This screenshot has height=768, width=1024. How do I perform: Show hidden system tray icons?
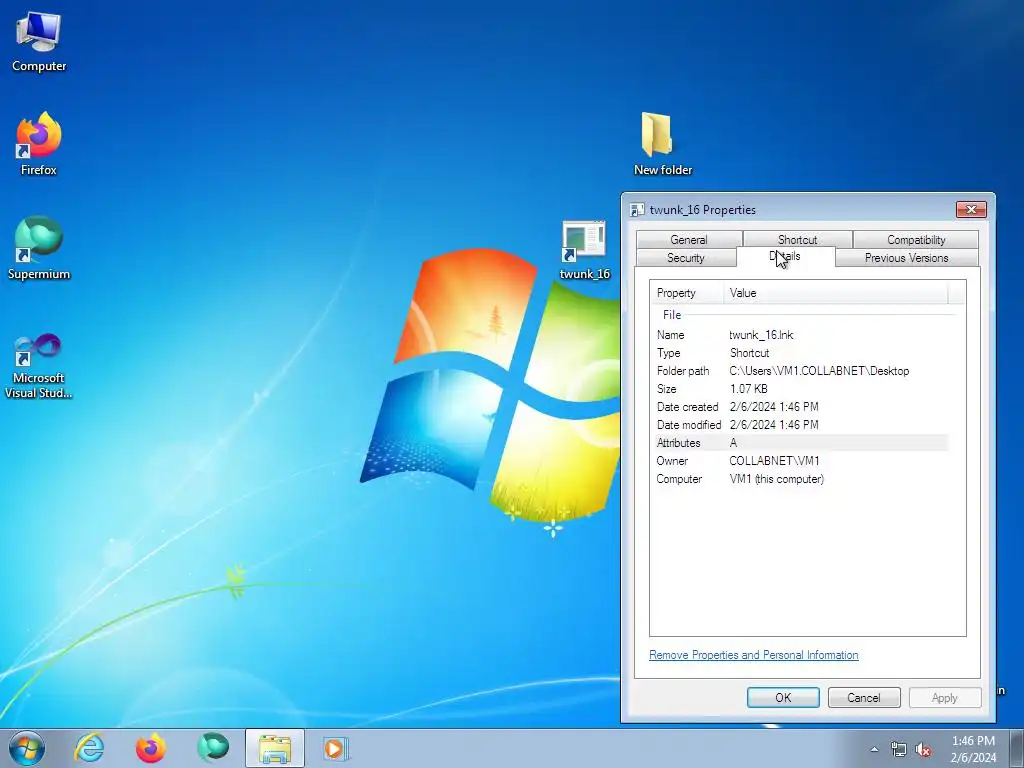tap(874, 750)
